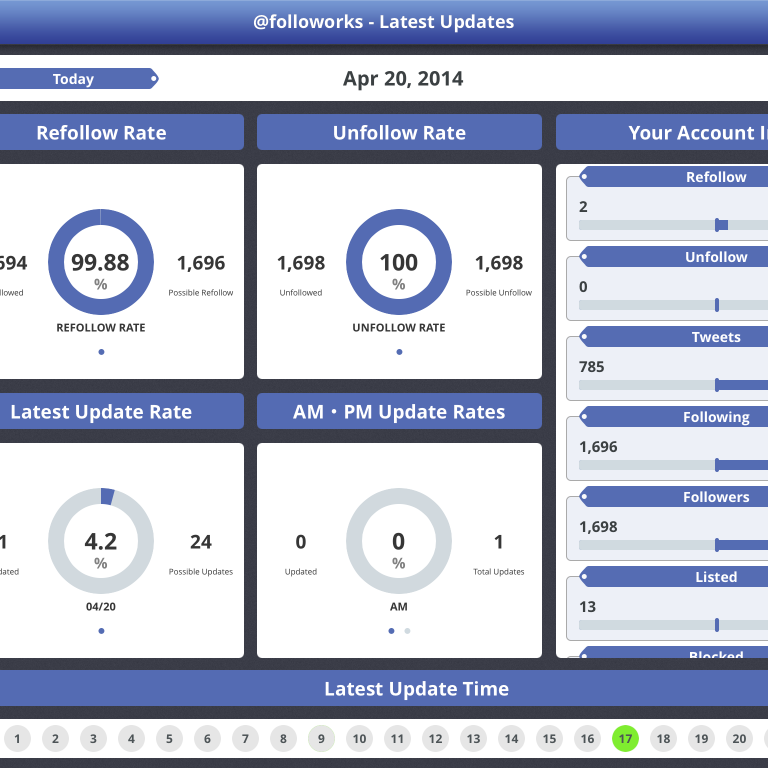This screenshot has width=768, height=768.
Task: Click the Unfollow Rate 100% donut chart
Action: pos(399,262)
